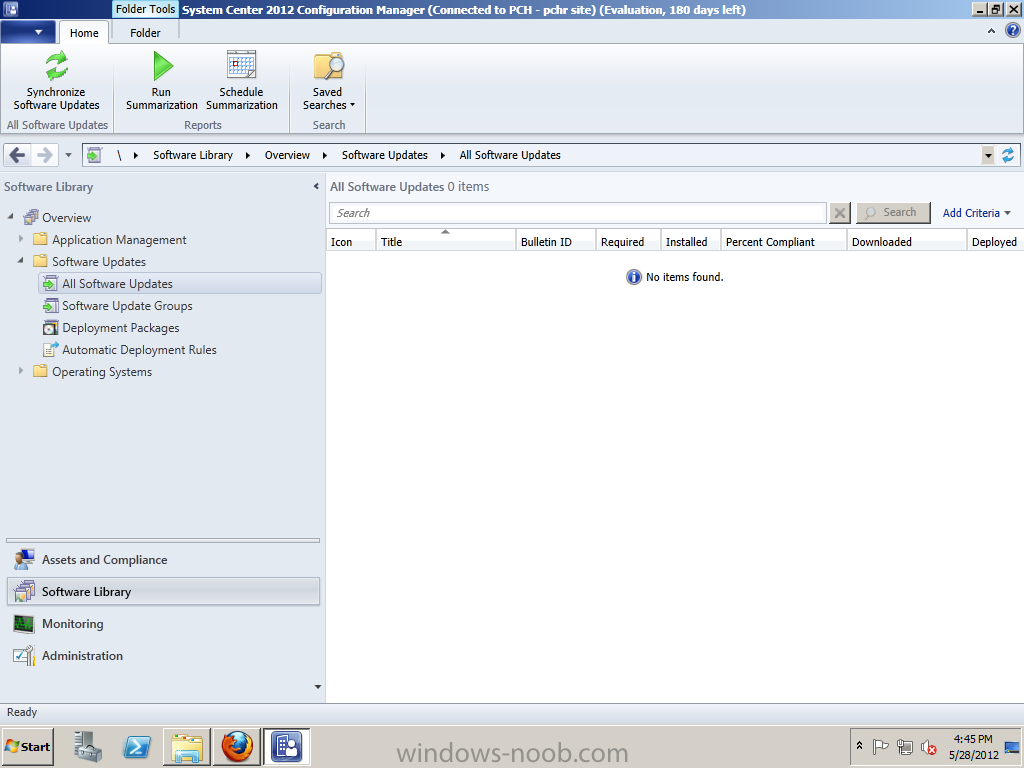Switch to the Administration workspace
Screen dimensions: 1024x768
point(163,656)
